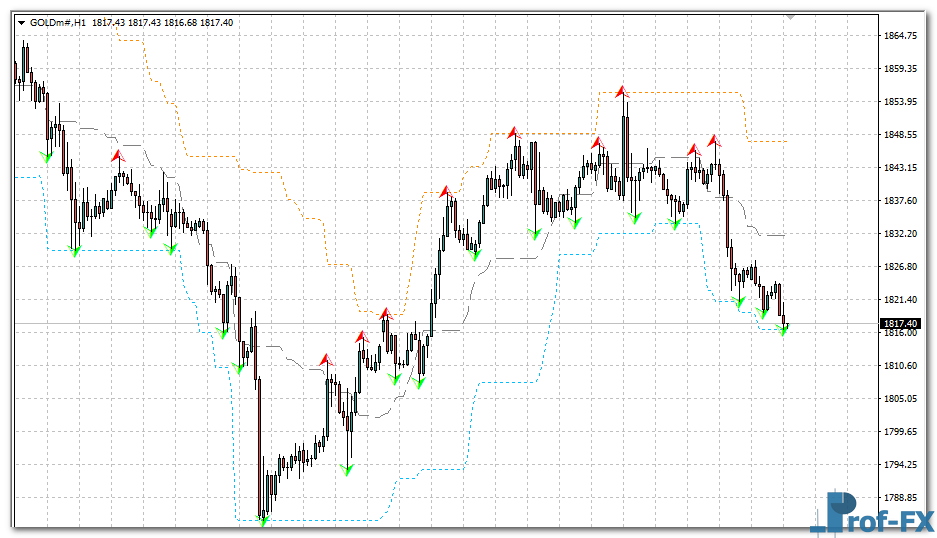Screen dimensions: 937x538
Task: Click the 1853.95 price scale label
Action: [900, 102]
